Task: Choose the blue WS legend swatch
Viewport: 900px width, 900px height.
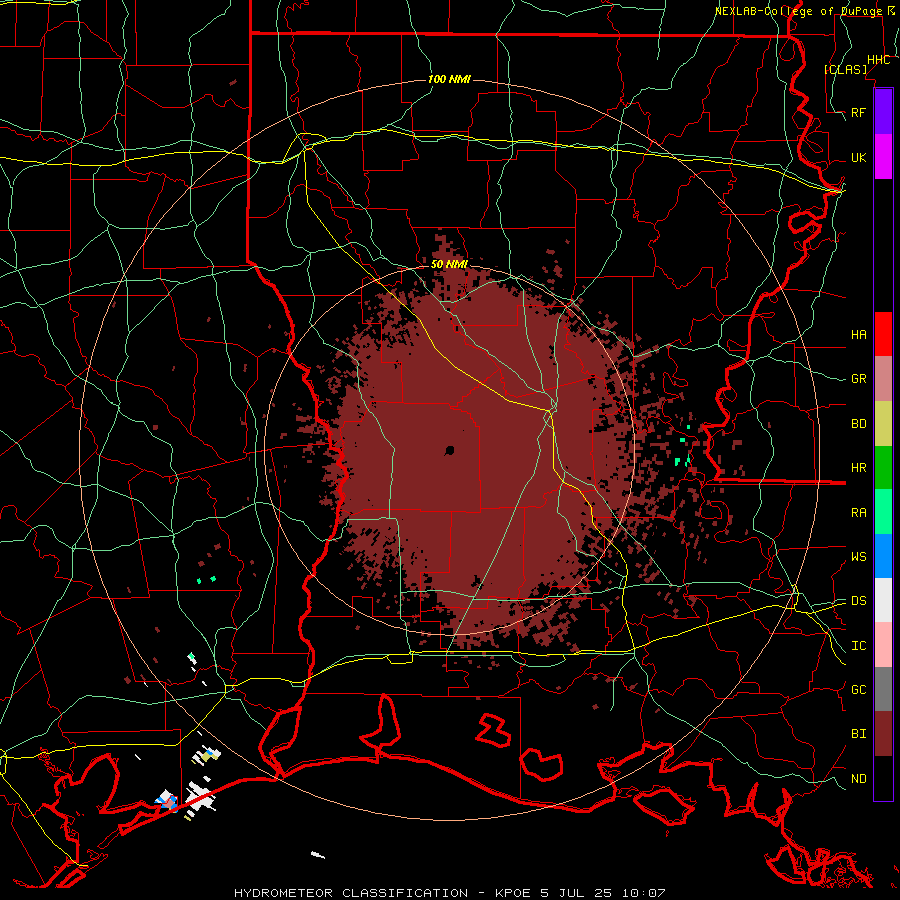Action: 883,556
